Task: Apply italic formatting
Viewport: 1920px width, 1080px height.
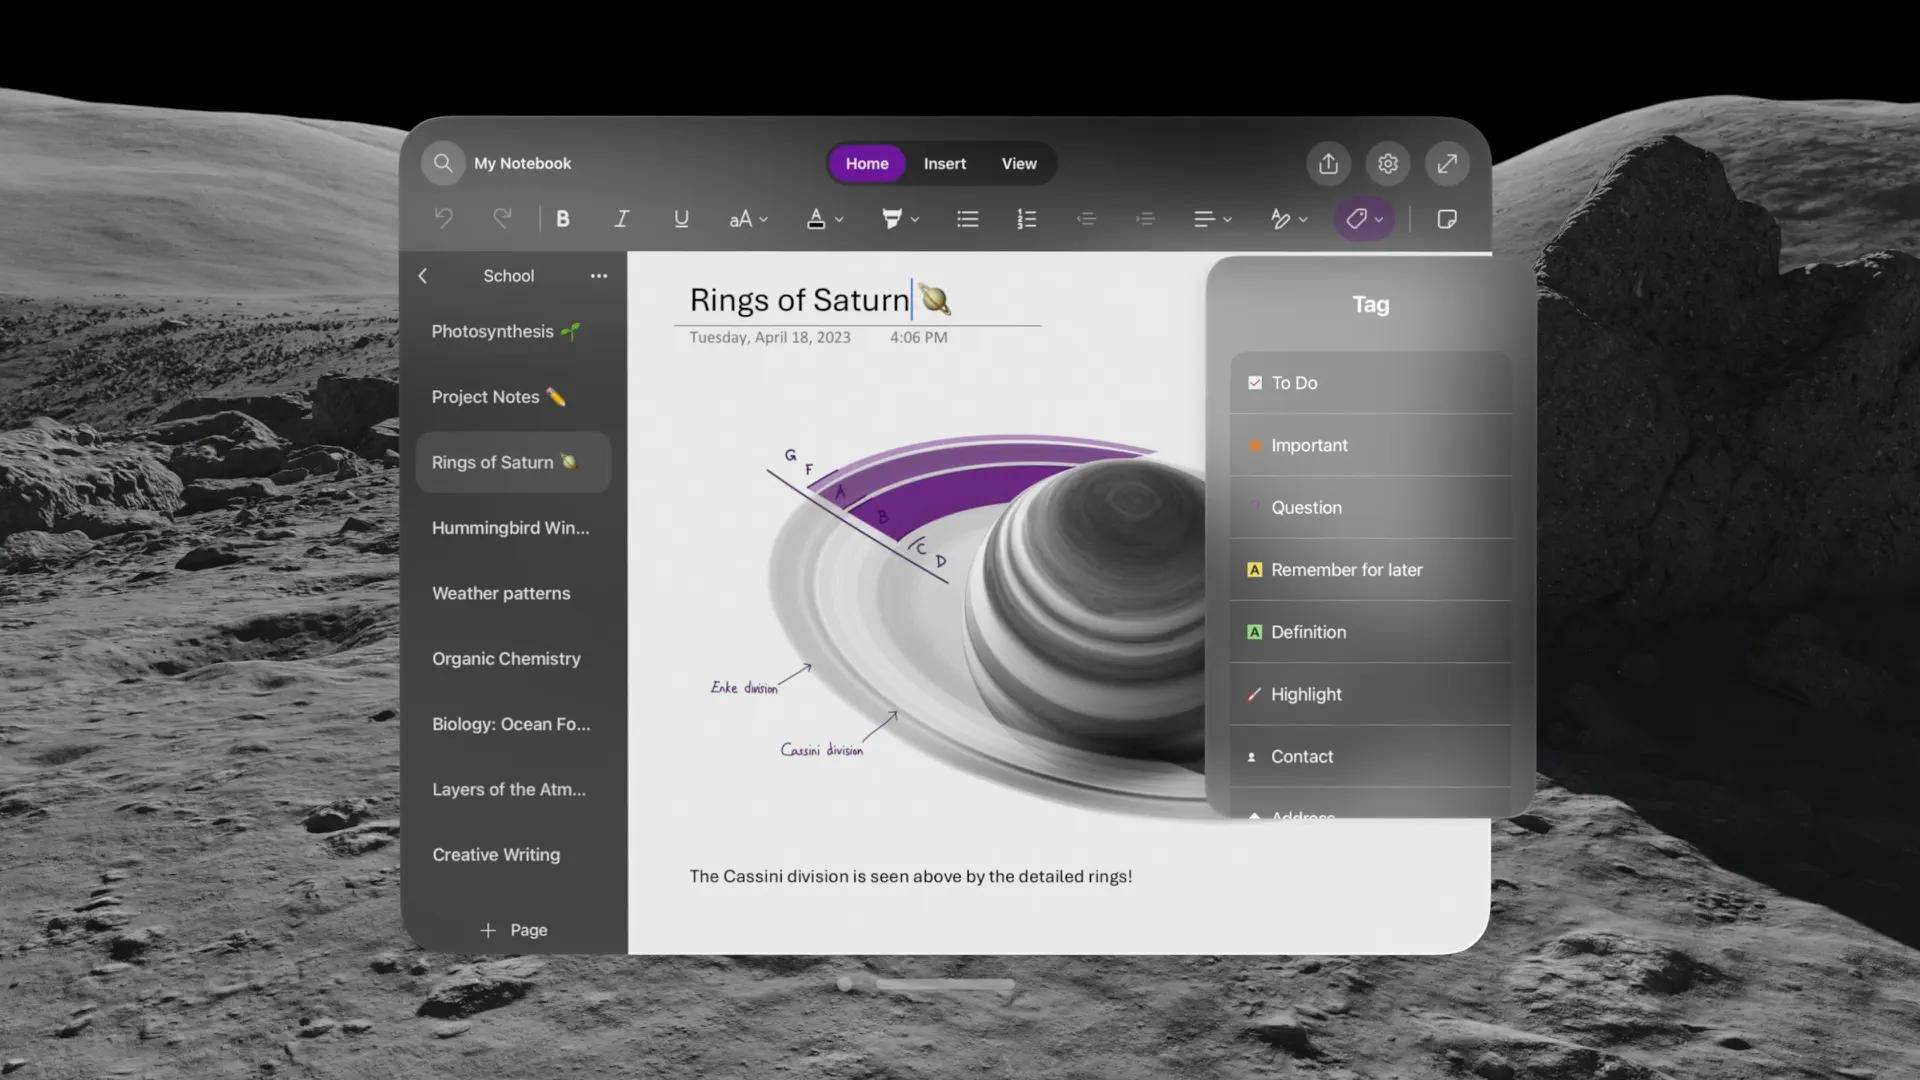Action: [621, 218]
